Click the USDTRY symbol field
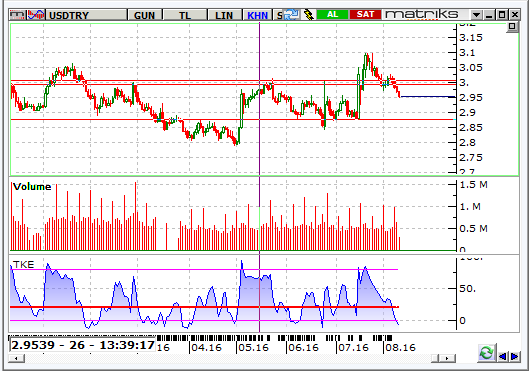 86,15
